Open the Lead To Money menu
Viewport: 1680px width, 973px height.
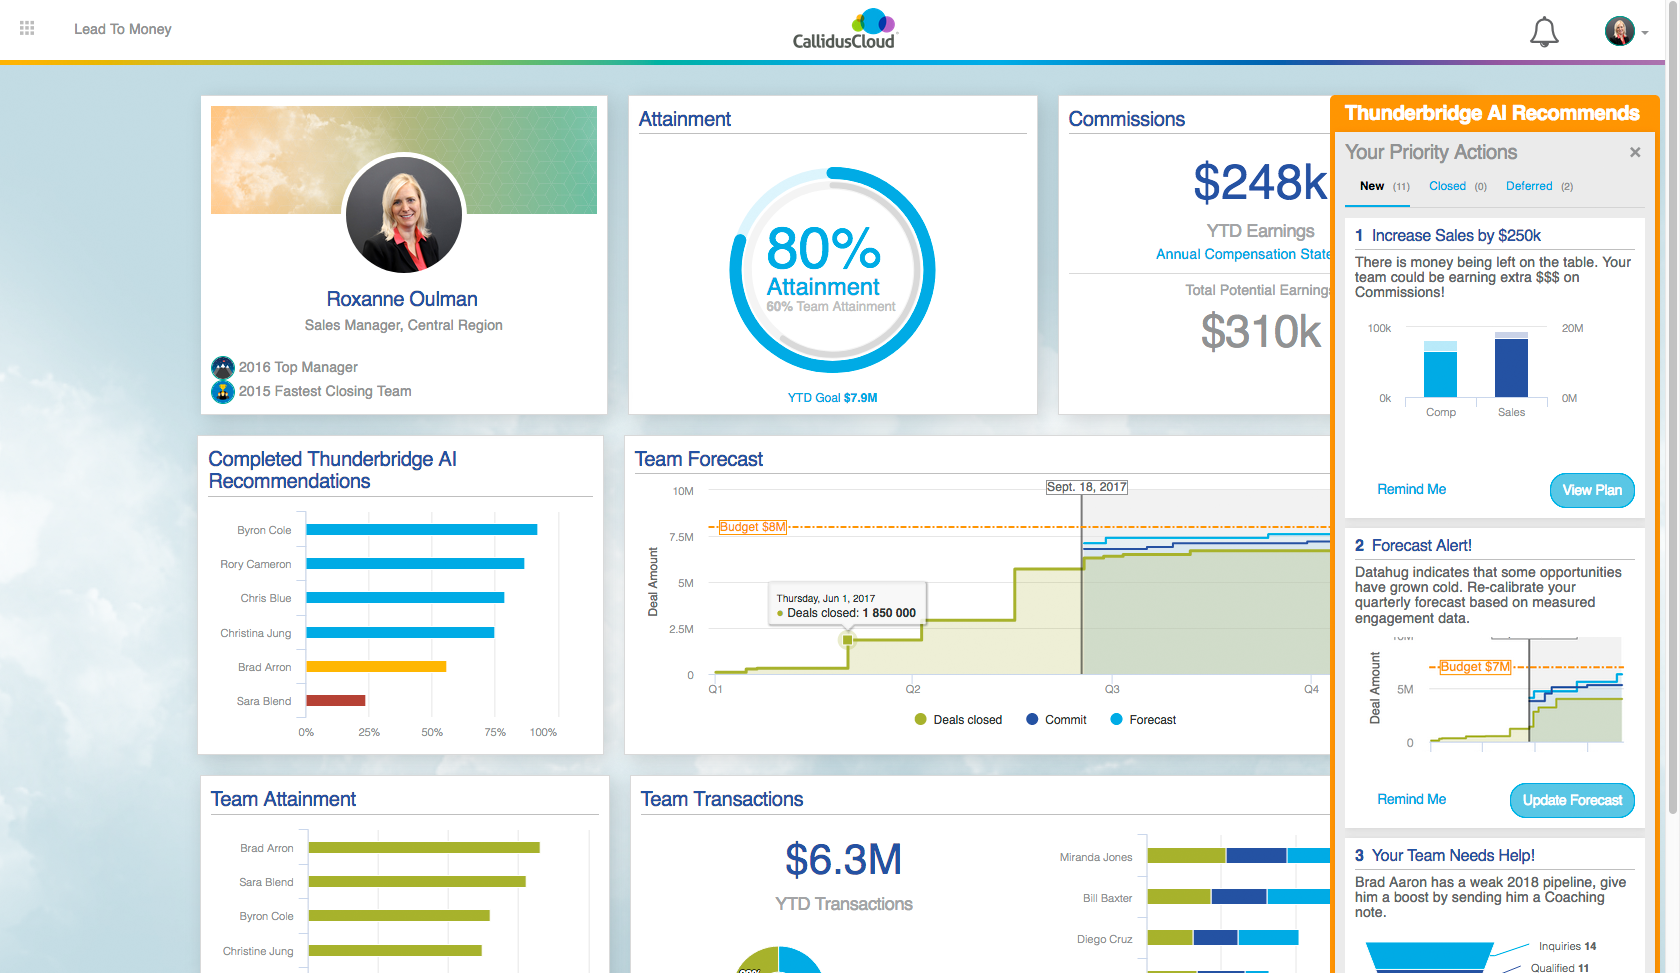pos(122,28)
